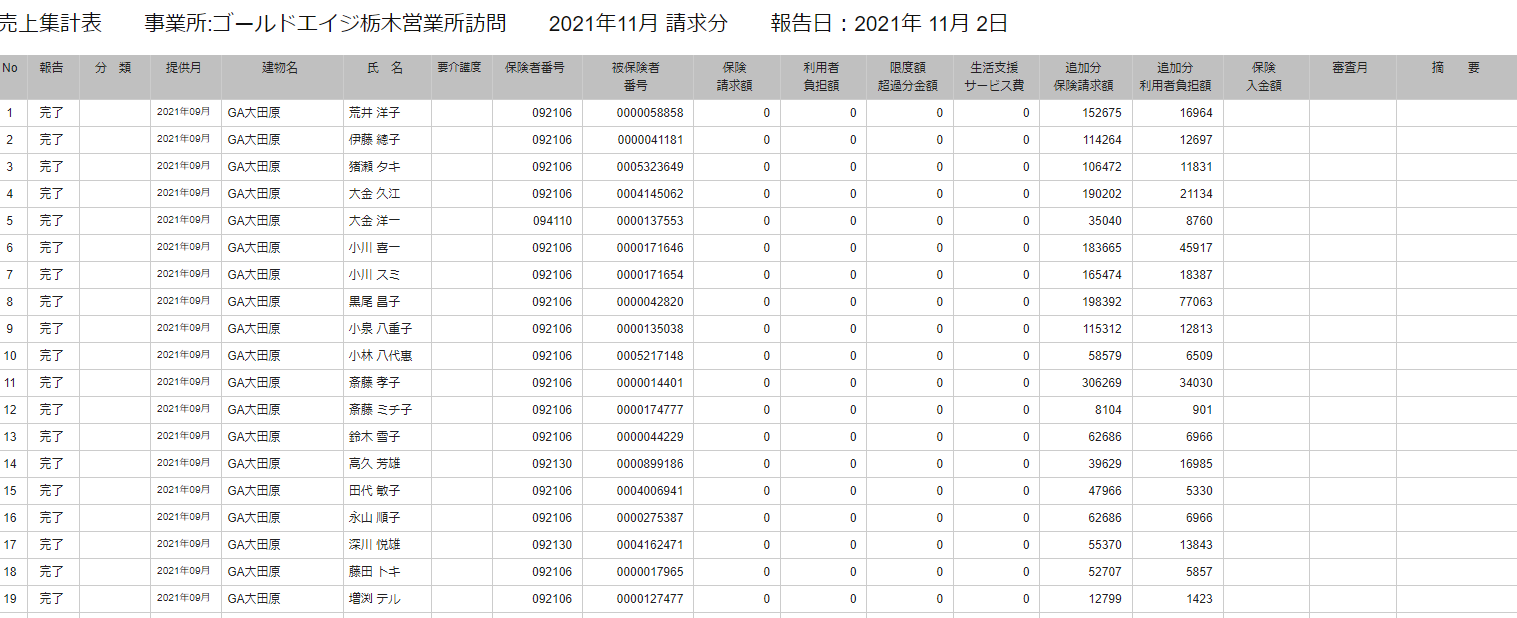Click the insurer number 094110 cell
1517x618 pixels.
[552, 221]
